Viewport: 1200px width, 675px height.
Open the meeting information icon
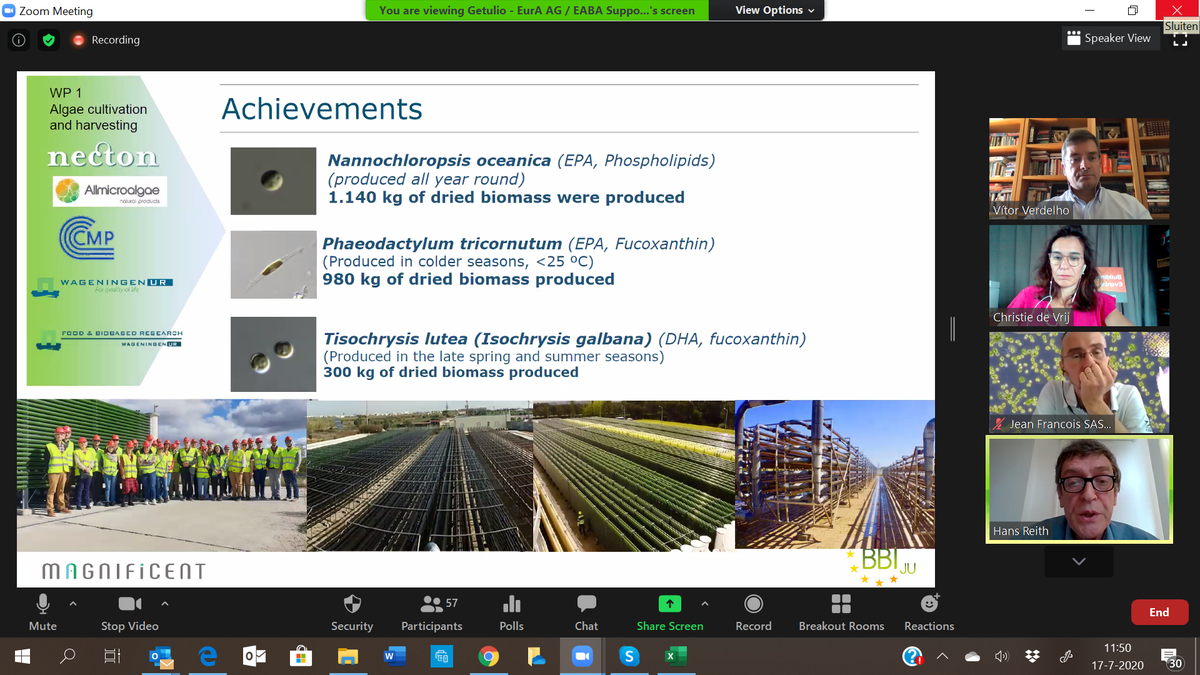(18, 40)
